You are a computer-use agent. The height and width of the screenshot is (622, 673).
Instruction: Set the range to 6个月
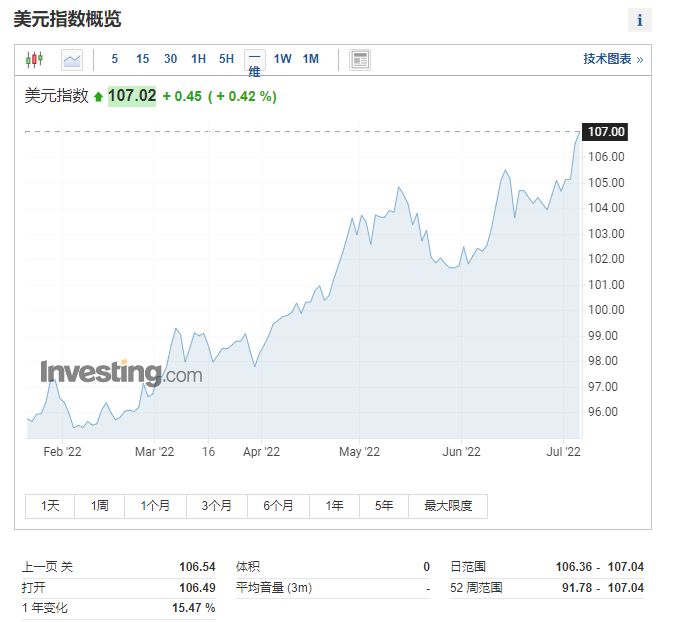point(279,506)
